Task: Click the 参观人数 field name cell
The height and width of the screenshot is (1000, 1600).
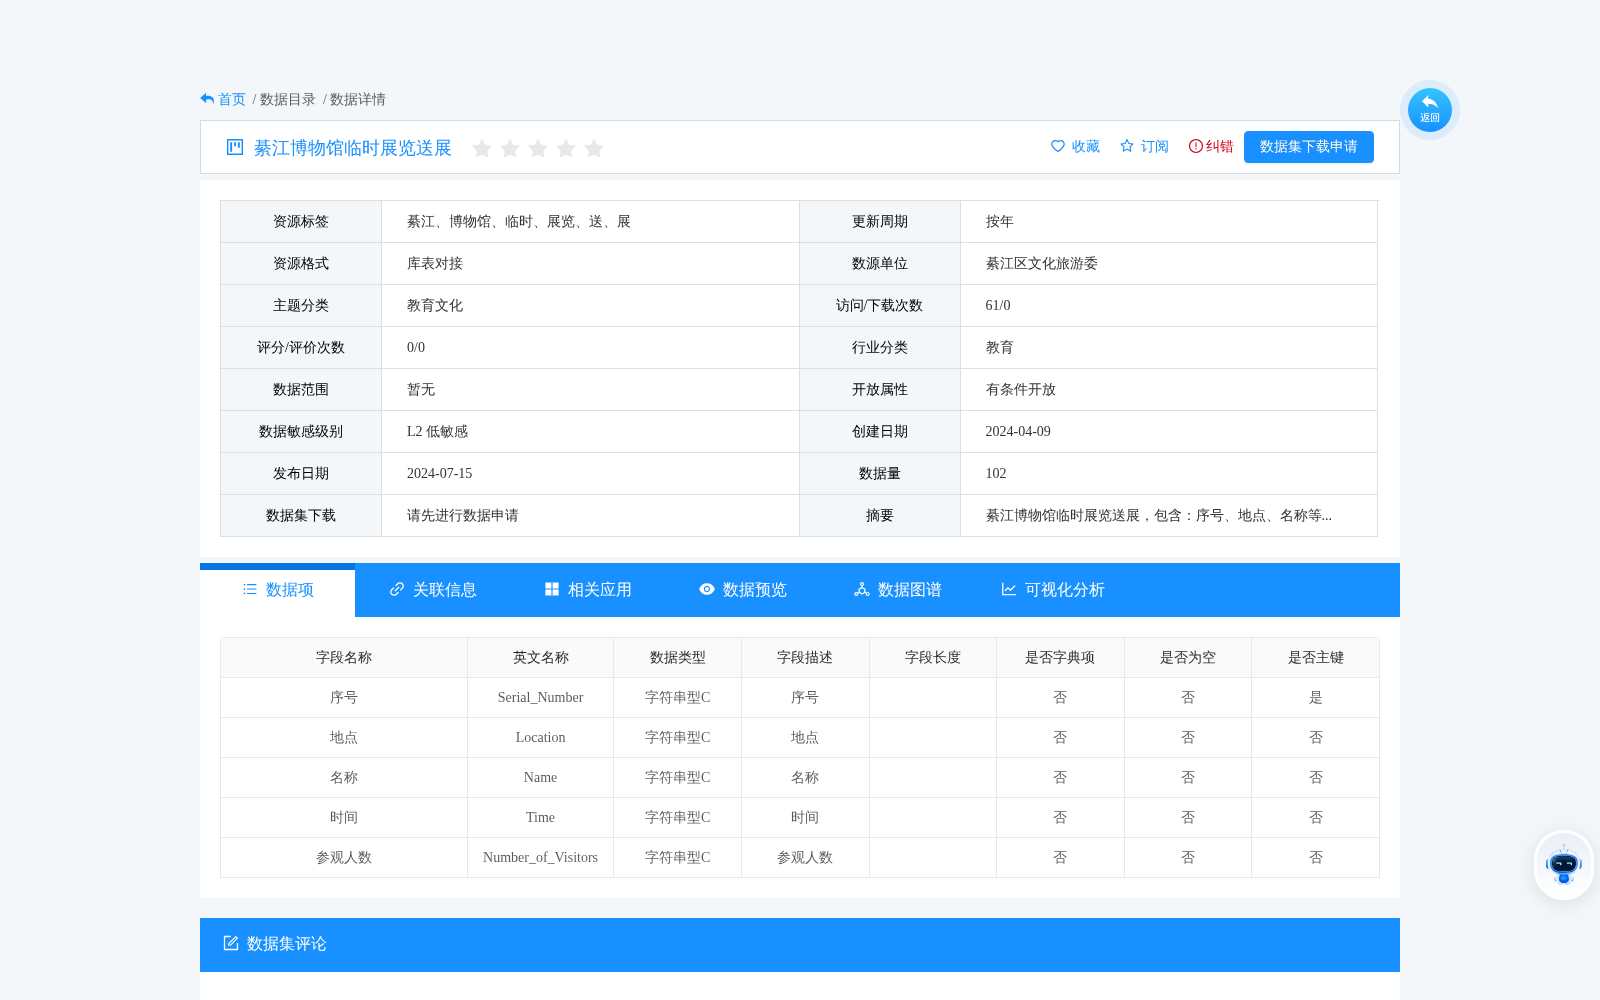Action: pyautogui.click(x=344, y=857)
